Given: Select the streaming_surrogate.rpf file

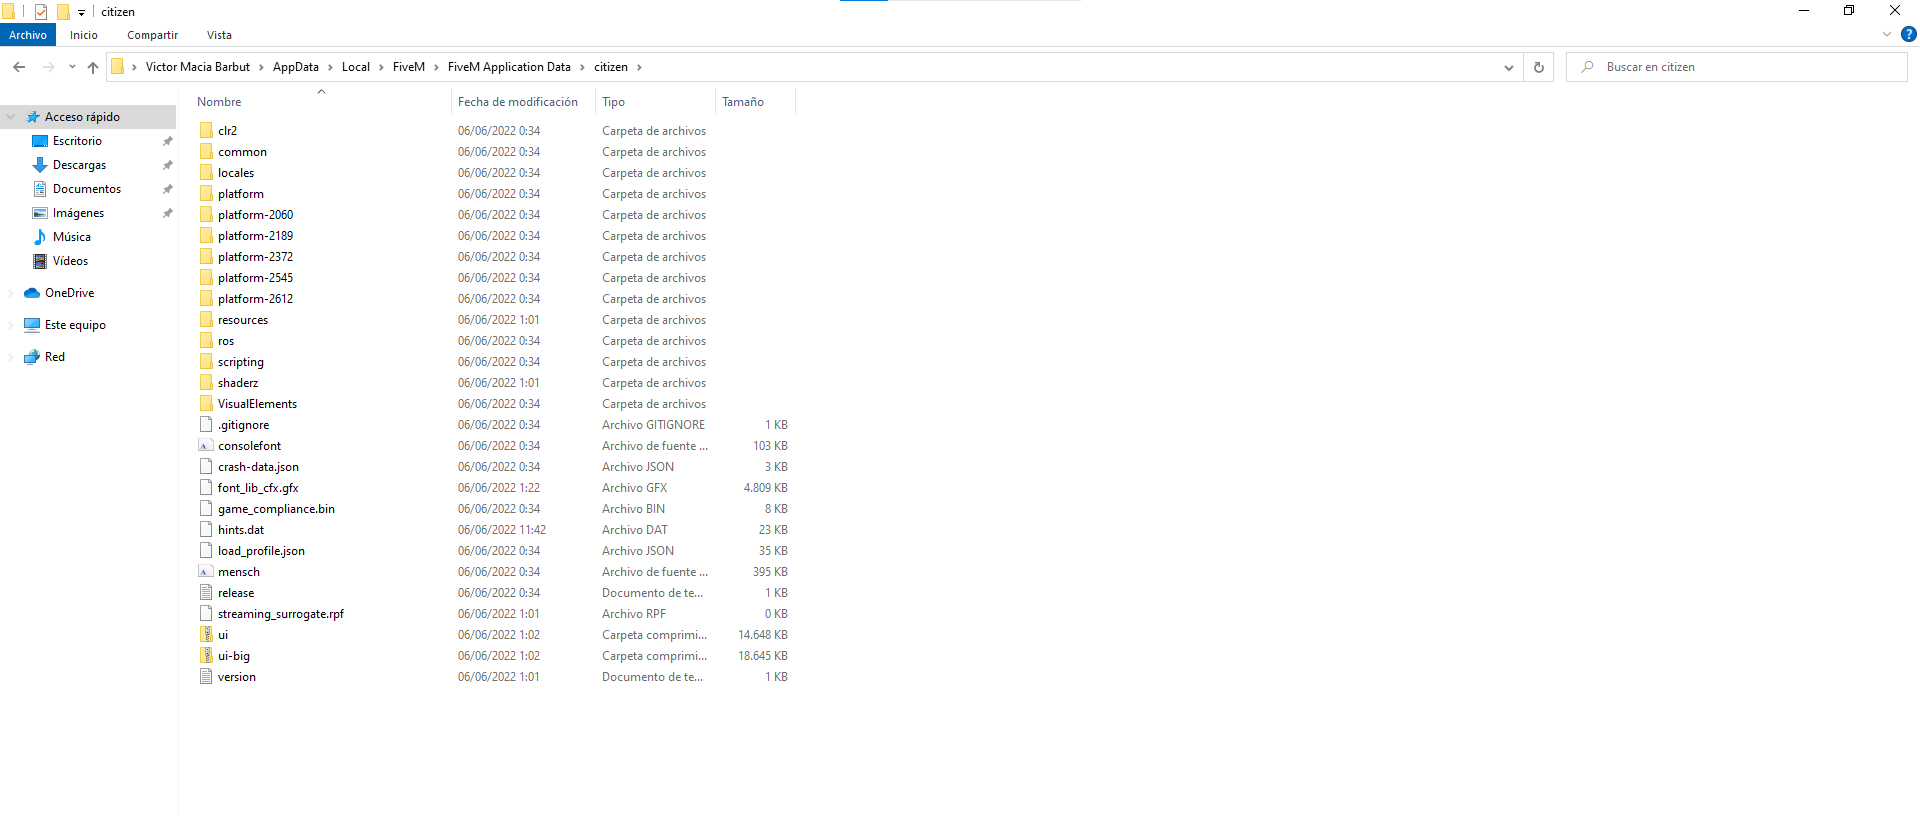Looking at the screenshot, I should tap(280, 614).
